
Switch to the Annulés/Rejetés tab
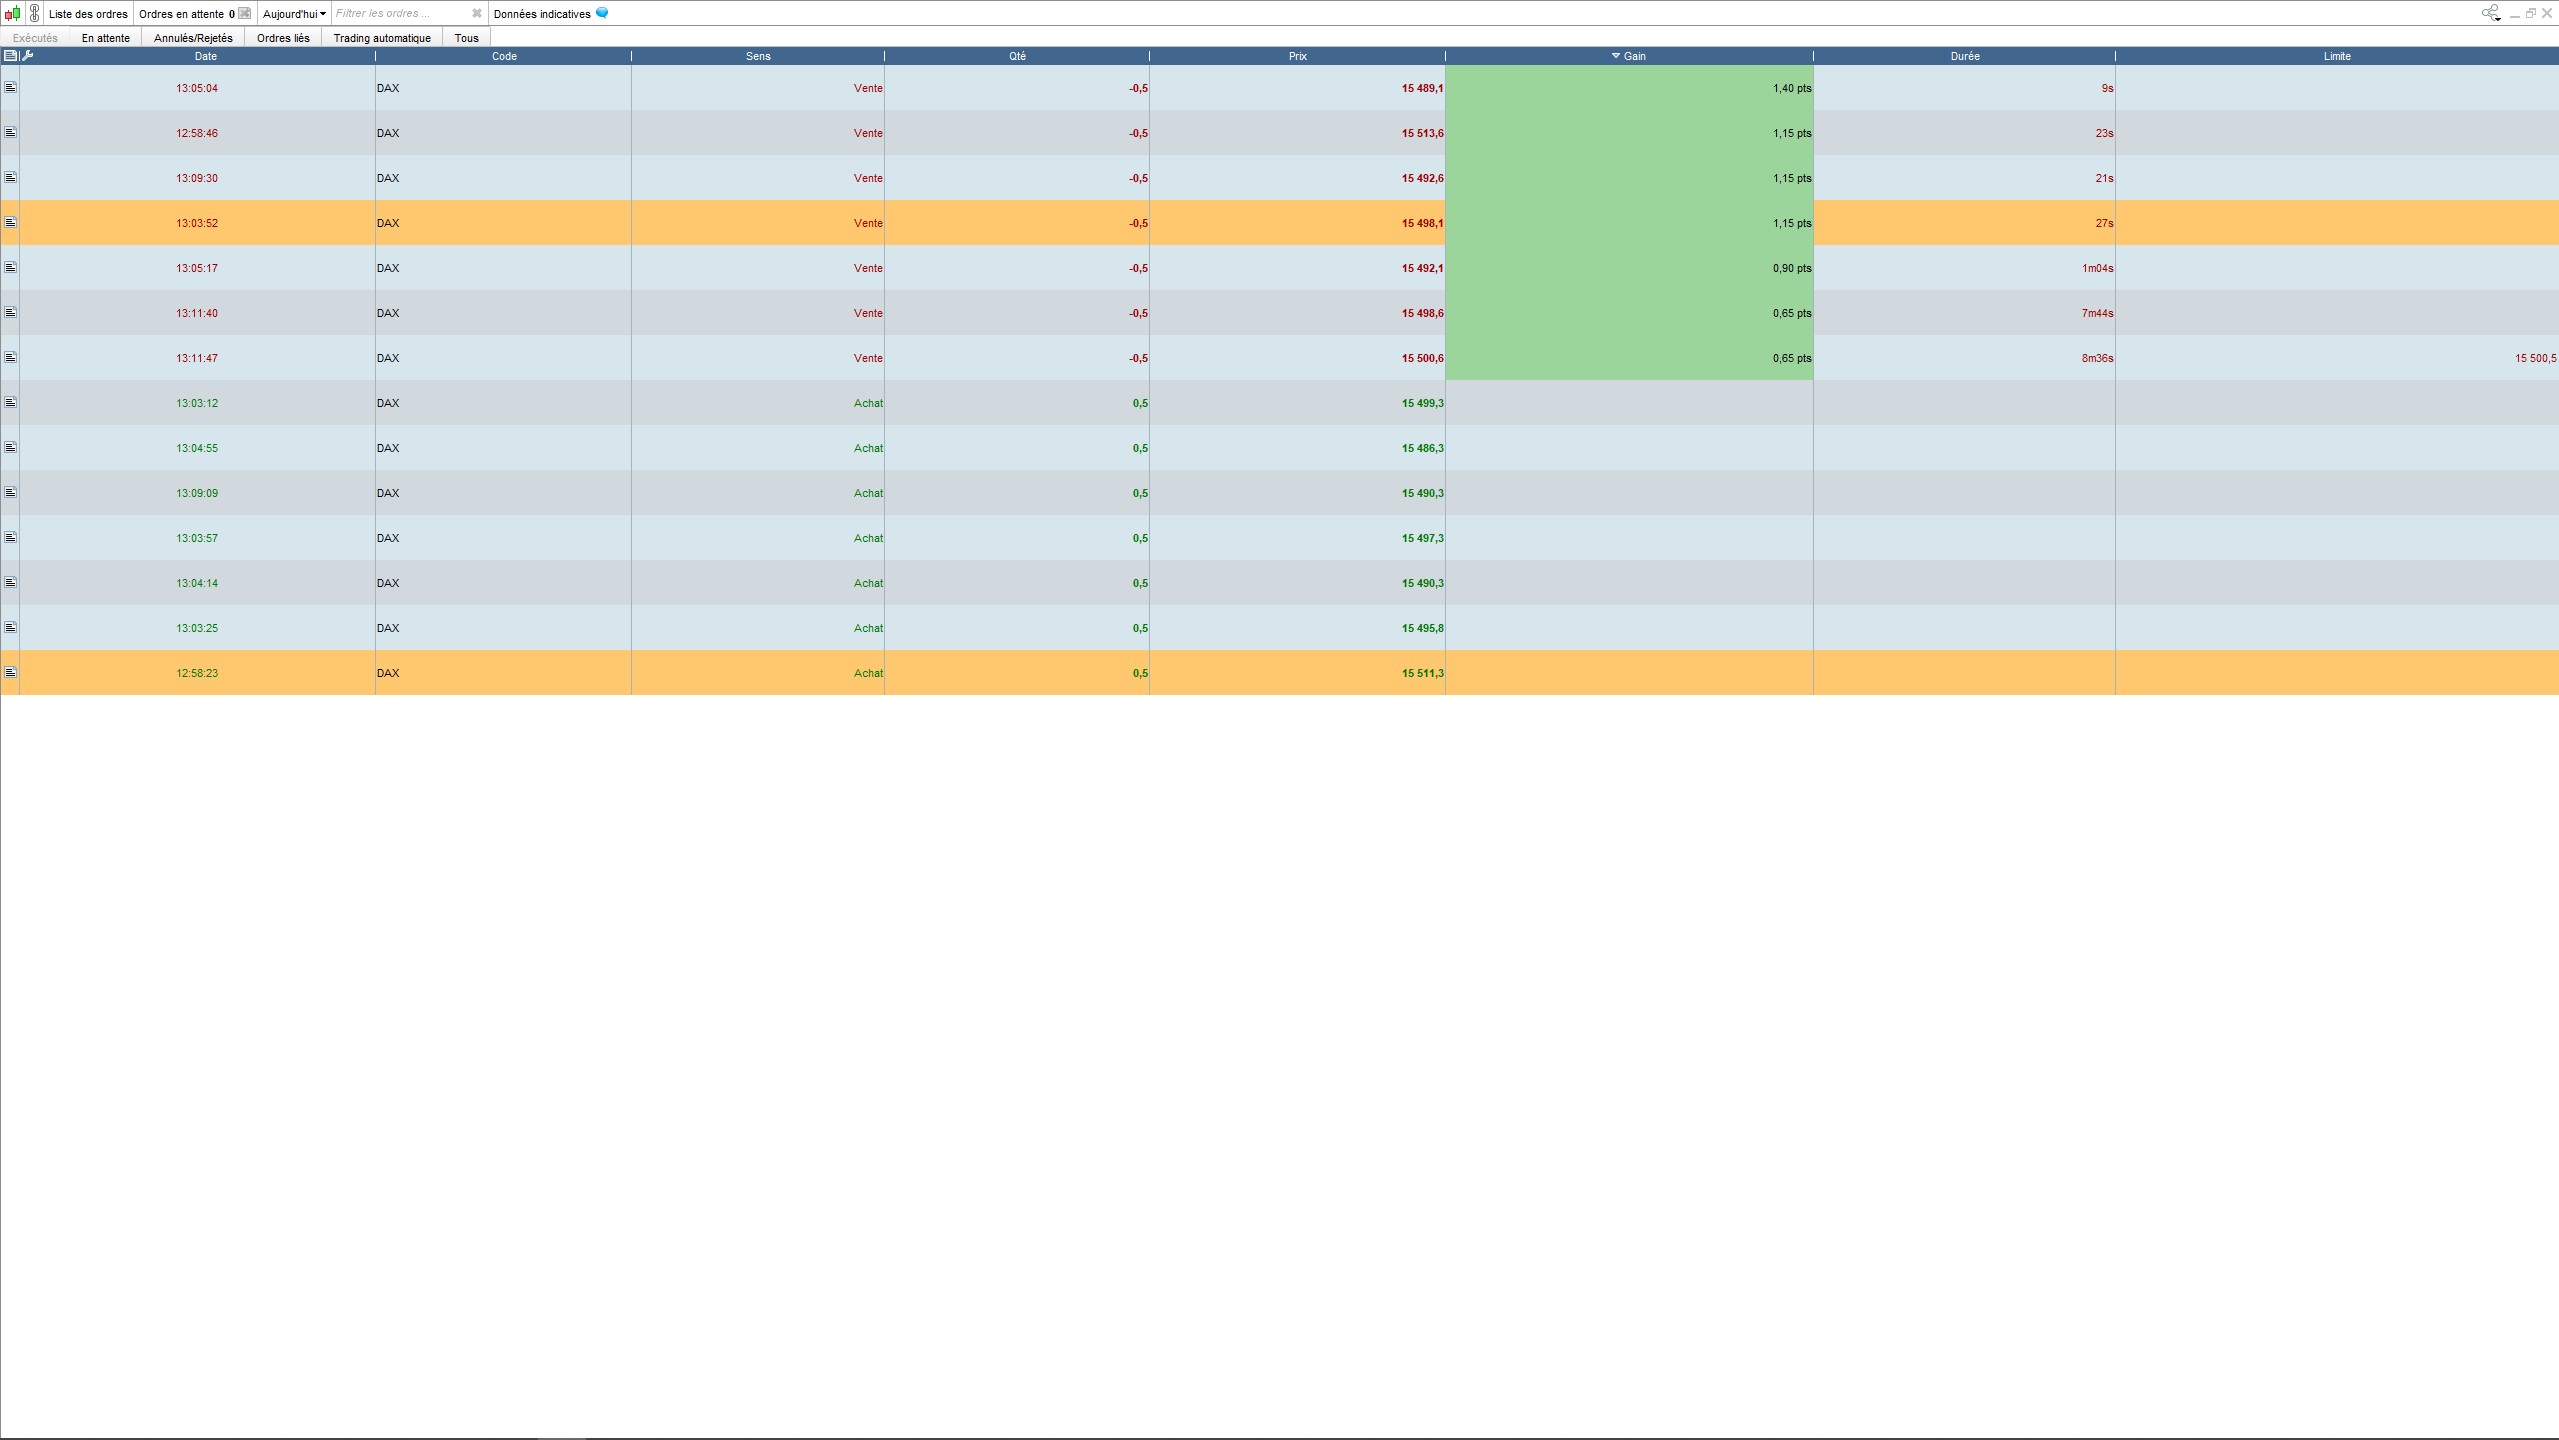pyautogui.click(x=193, y=38)
